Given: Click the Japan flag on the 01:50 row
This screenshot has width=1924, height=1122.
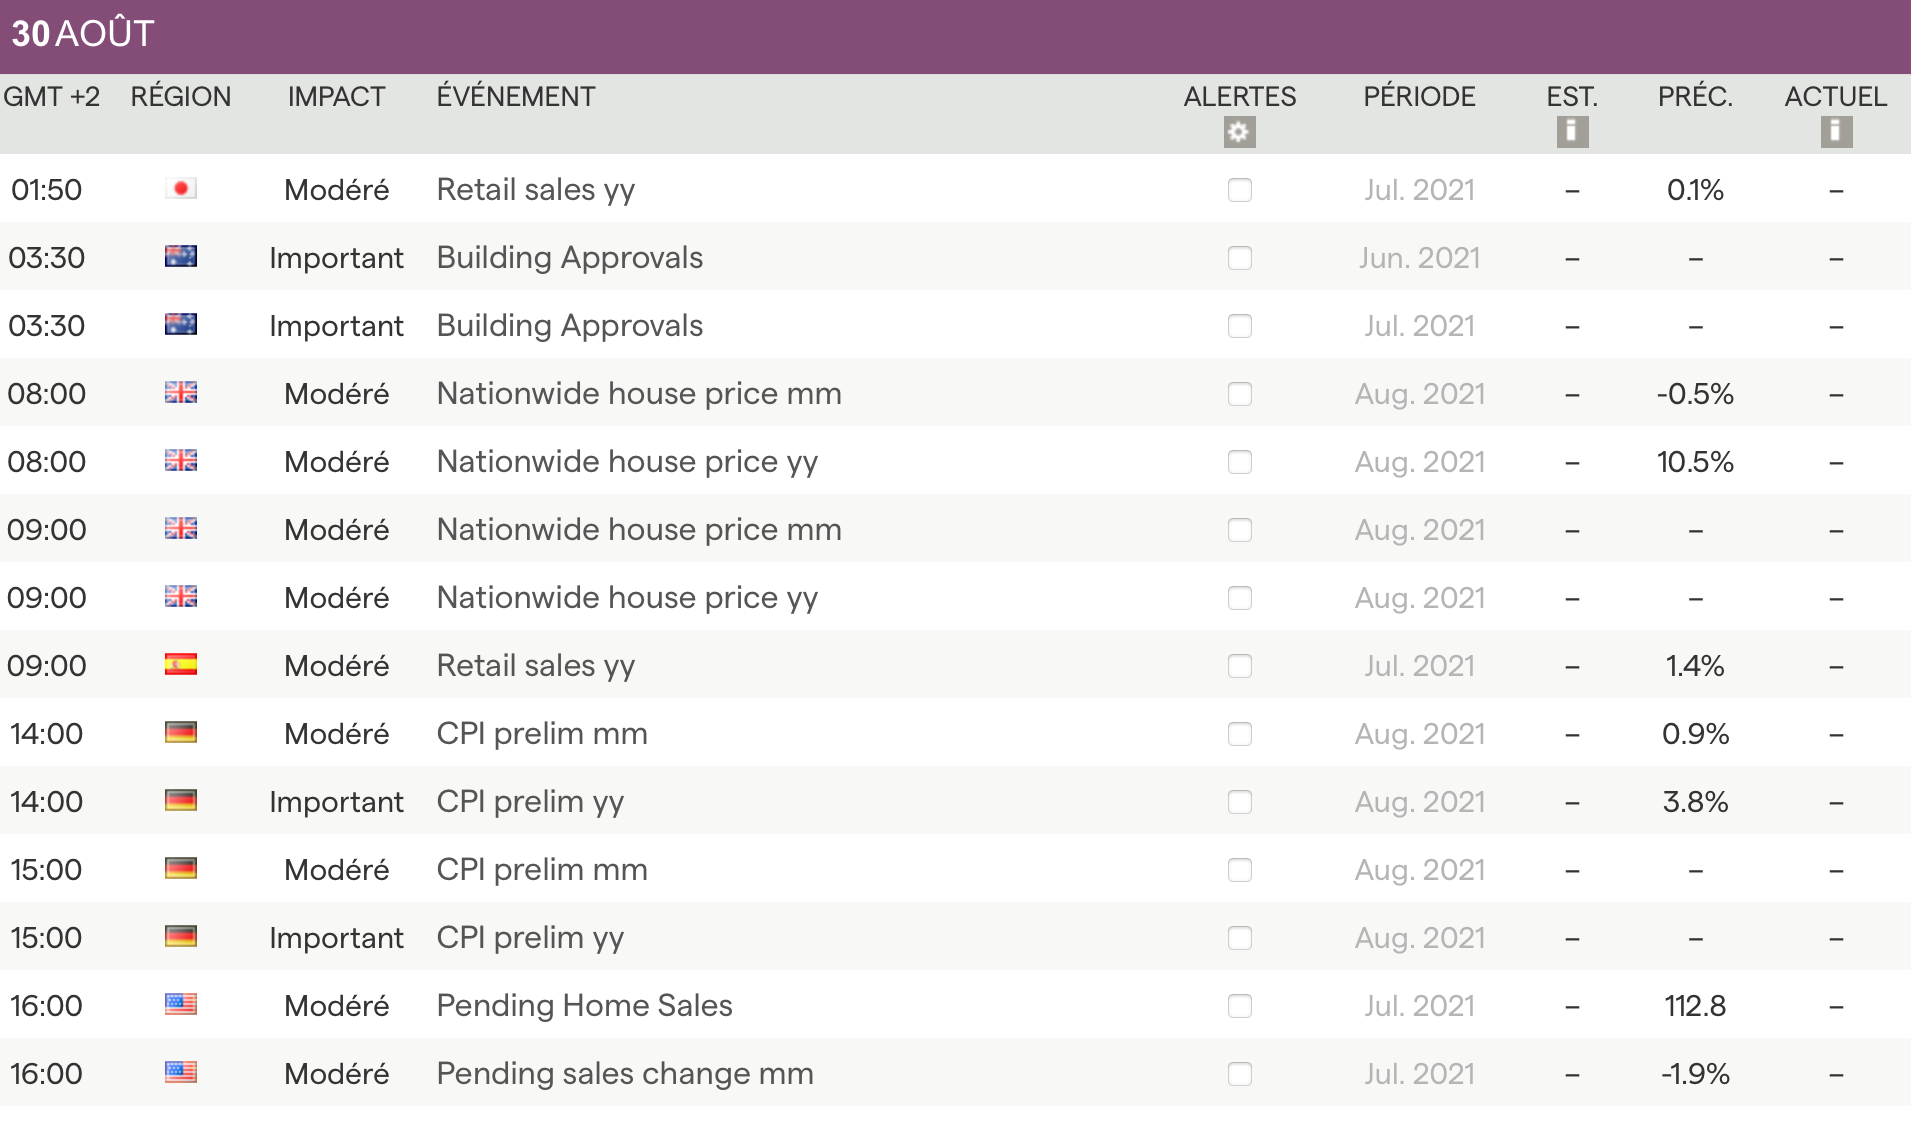Looking at the screenshot, I should pos(181,189).
